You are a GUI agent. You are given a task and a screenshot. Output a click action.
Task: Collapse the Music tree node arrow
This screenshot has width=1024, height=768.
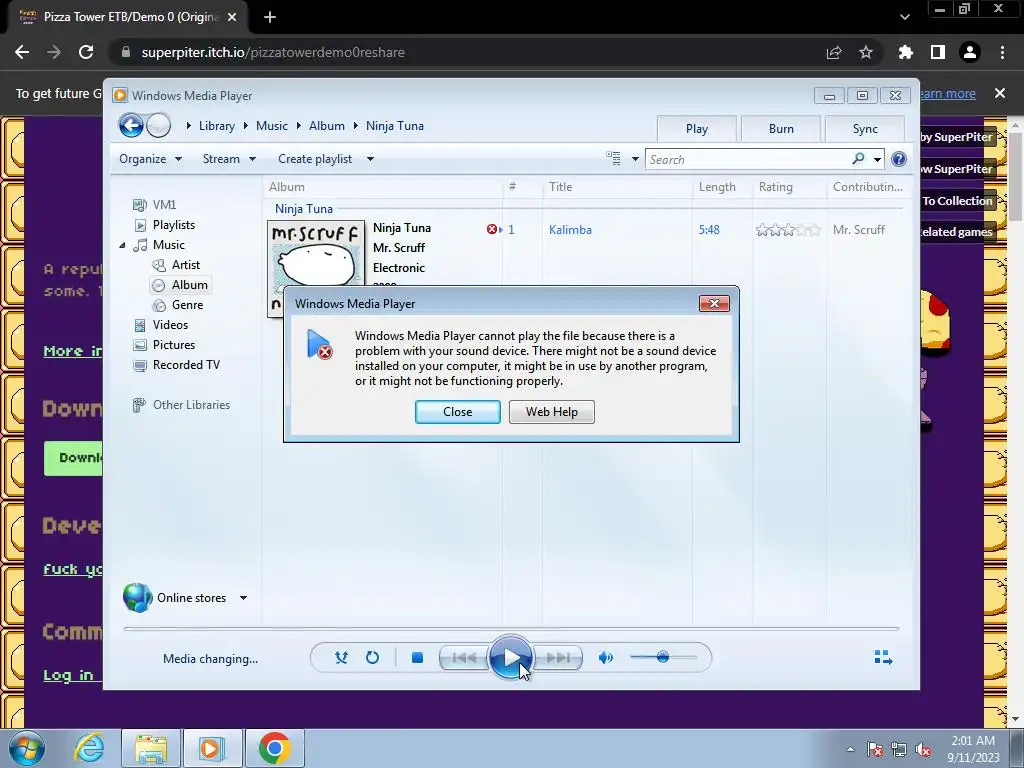tap(122, 245)
